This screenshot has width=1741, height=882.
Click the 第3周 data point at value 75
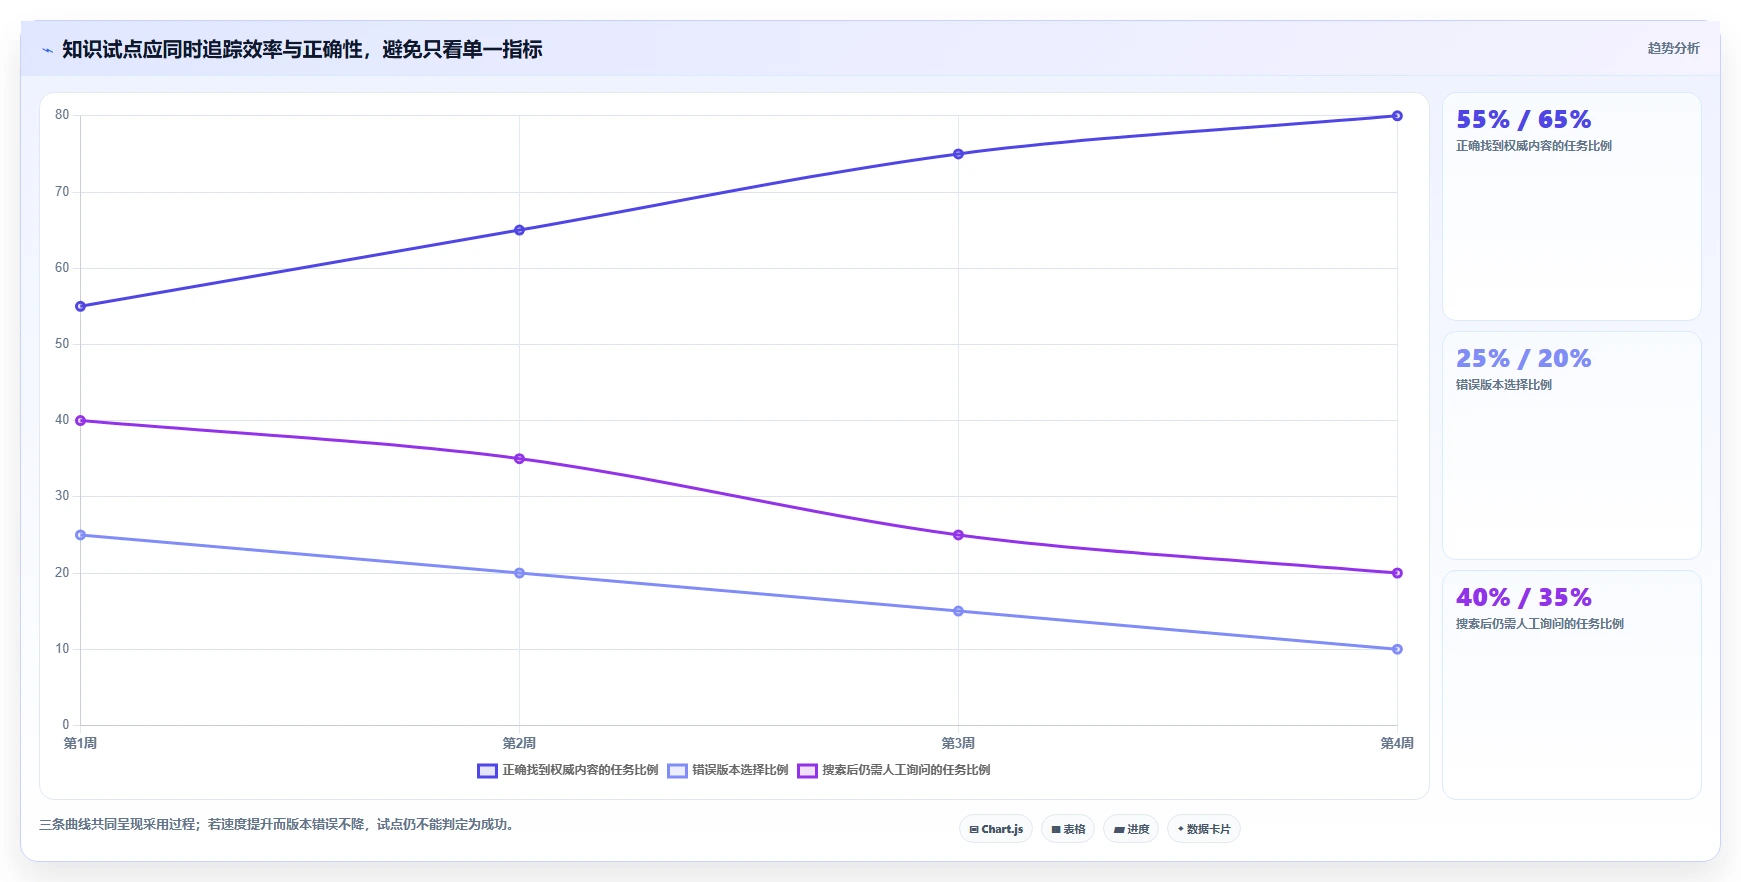958,154
